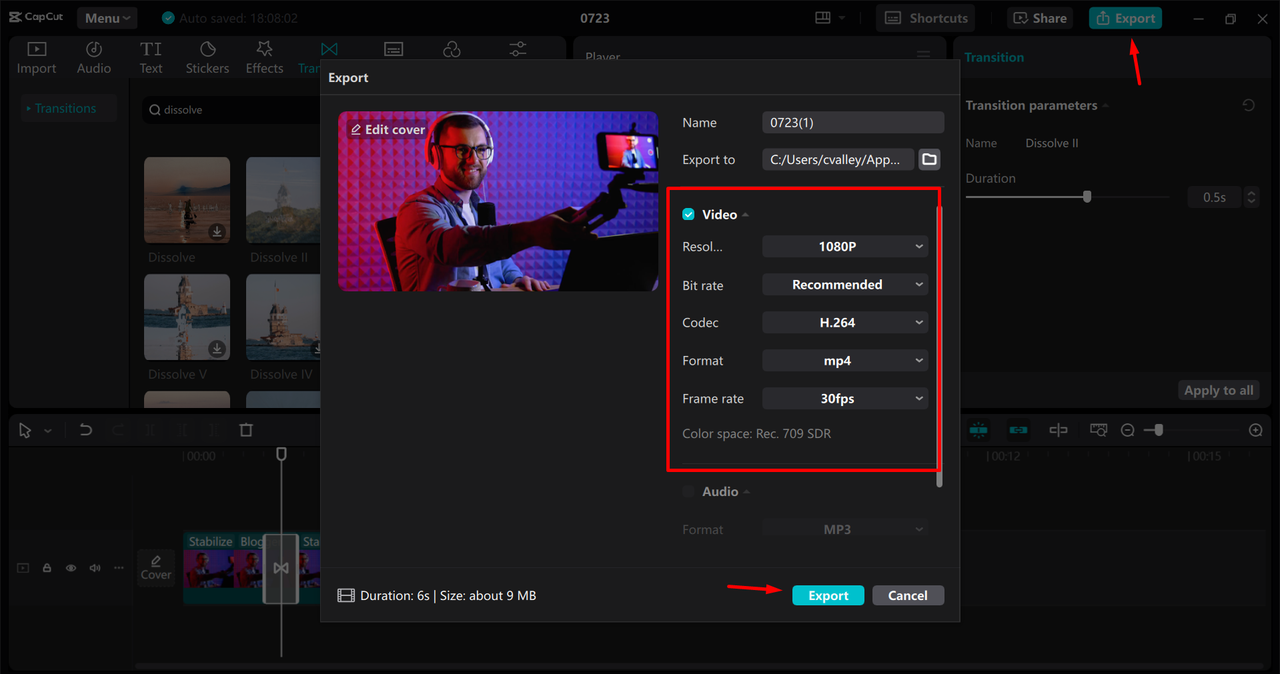Click the timeline zoom slider
Viewport: 1280px width, 674px height.
tap(1193, 430)
